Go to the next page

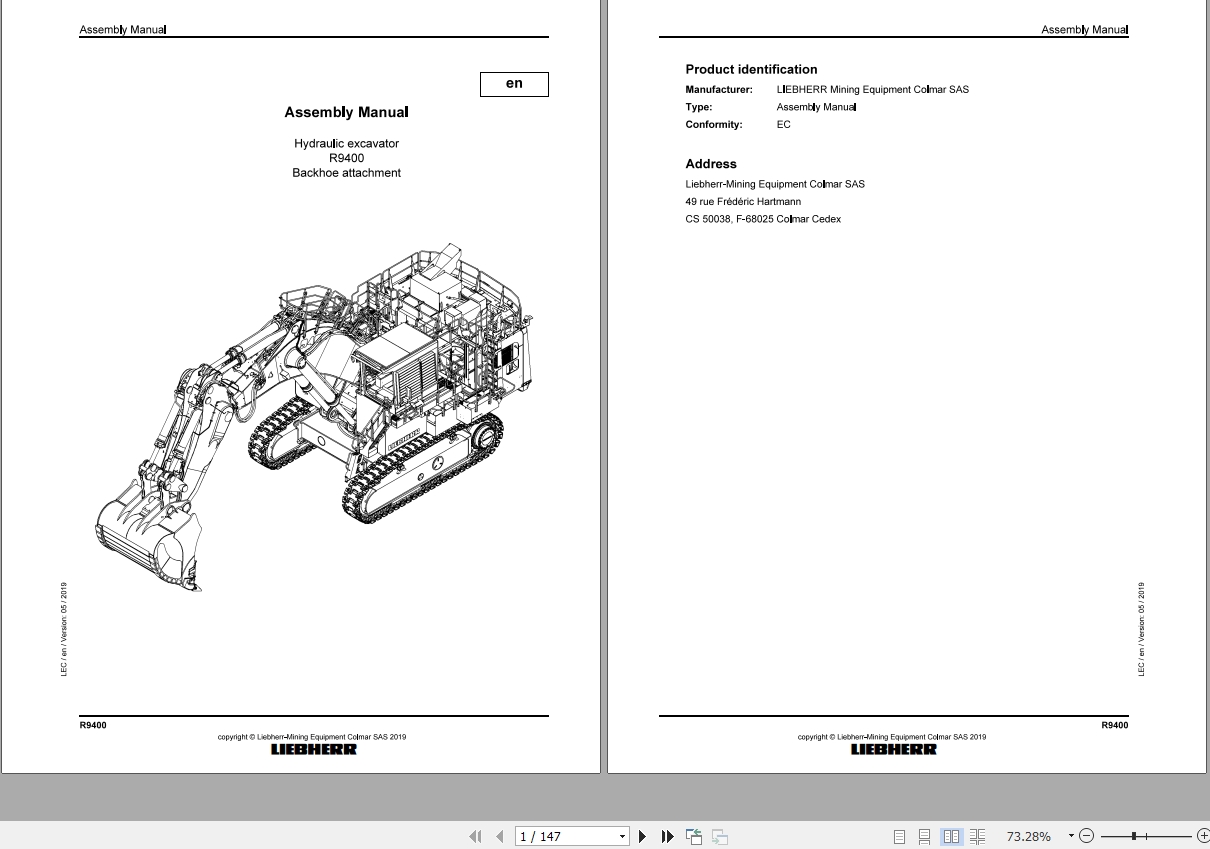click(x=642, y=836)
